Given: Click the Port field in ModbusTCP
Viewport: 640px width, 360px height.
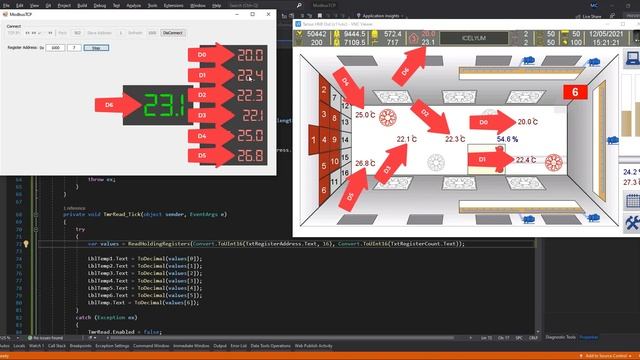Looking at the screenshot, I should click(77, 33).
